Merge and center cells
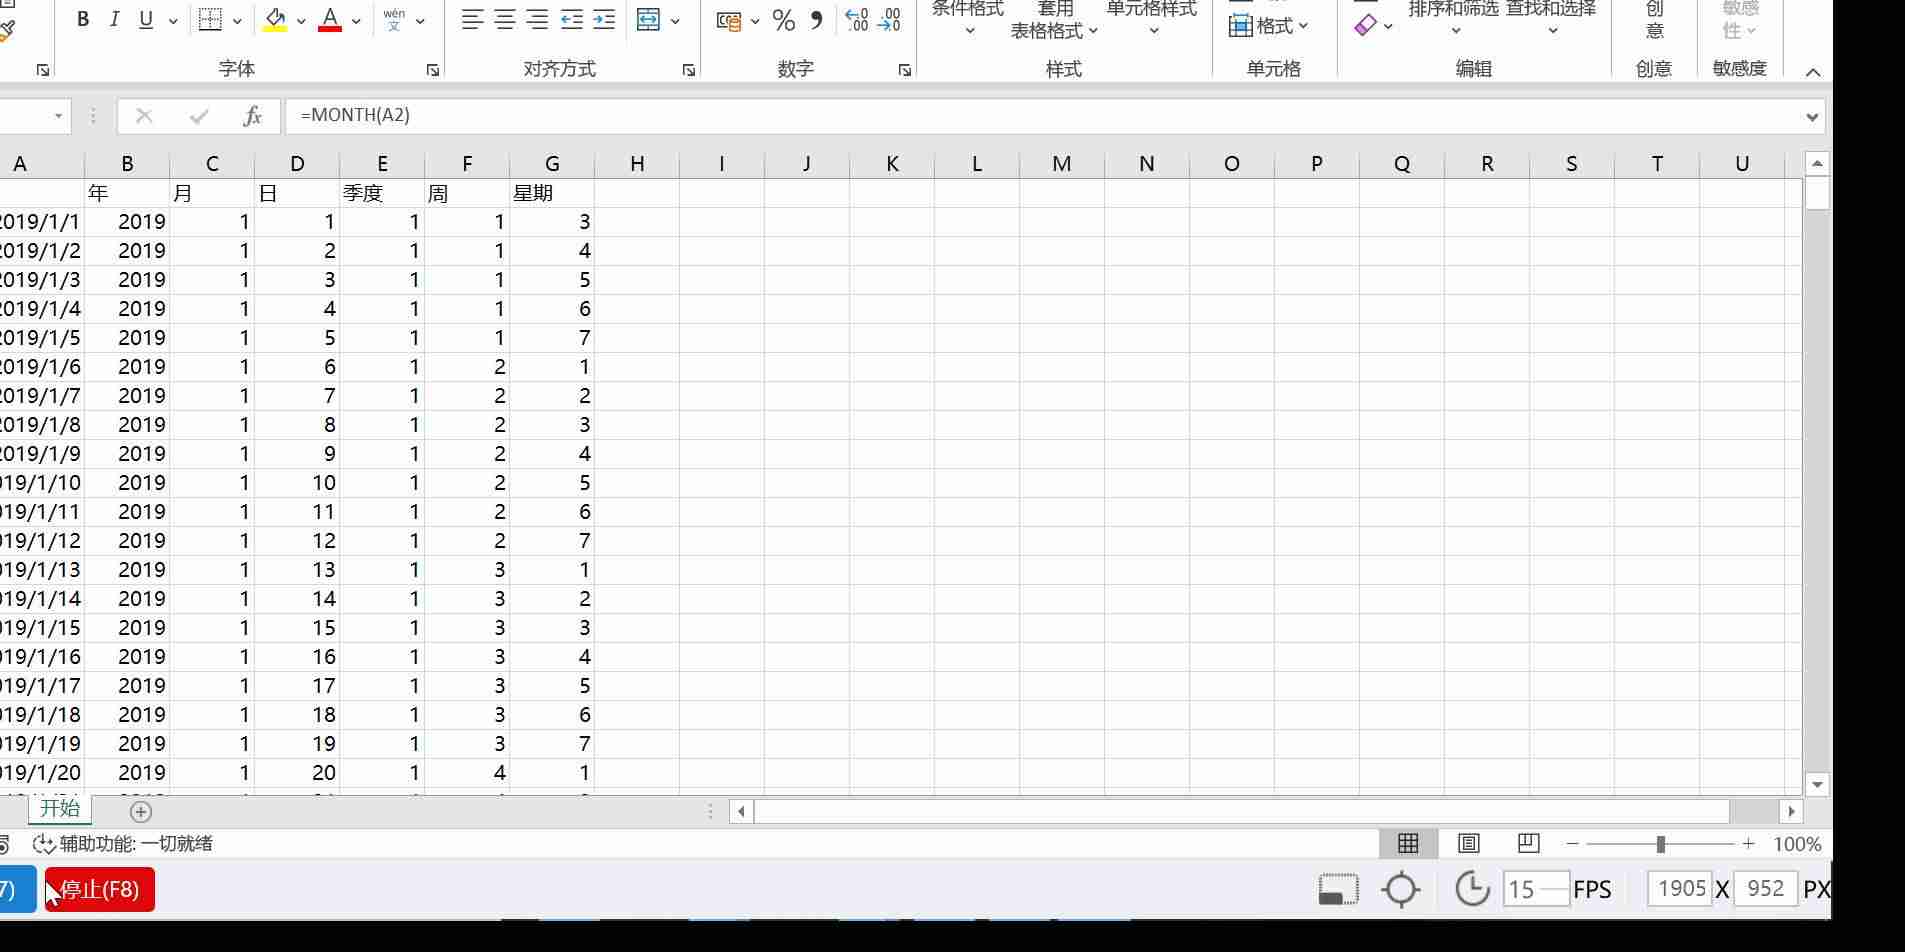 pyautogui.click(x=648, y=20)
